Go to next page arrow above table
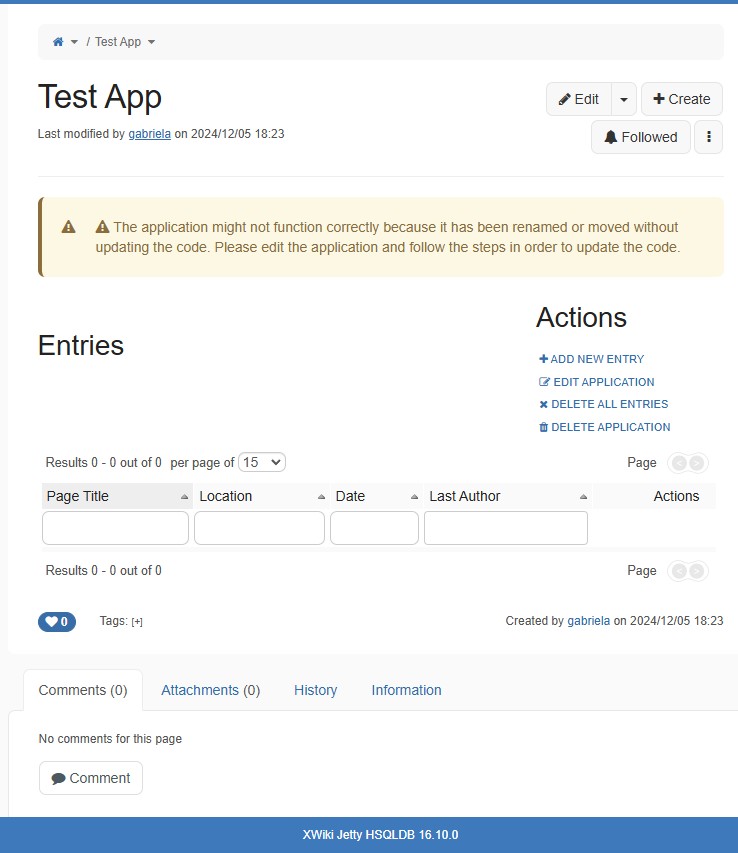 pyautogui.click(x=697, y=463)
